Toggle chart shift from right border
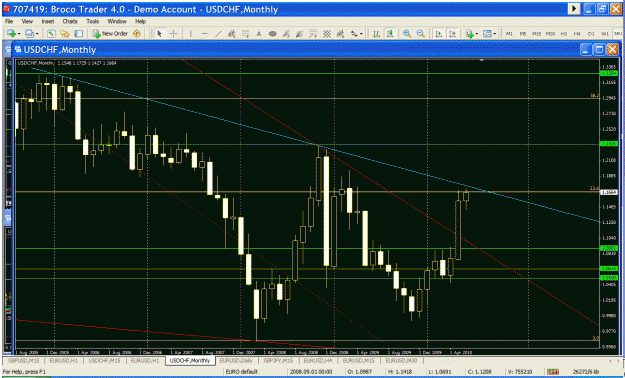Screen dimensions: 625x378 [x=452, y=34]
